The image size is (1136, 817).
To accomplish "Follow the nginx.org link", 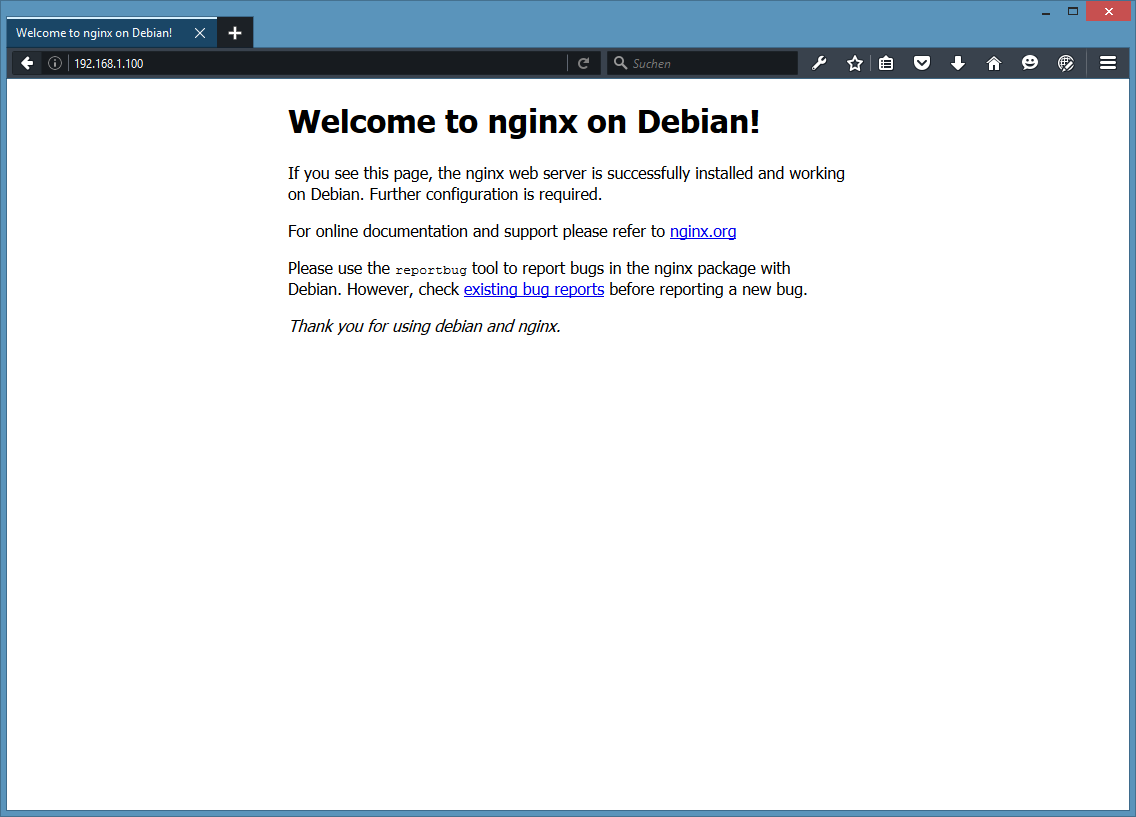I will click(703, 231).
